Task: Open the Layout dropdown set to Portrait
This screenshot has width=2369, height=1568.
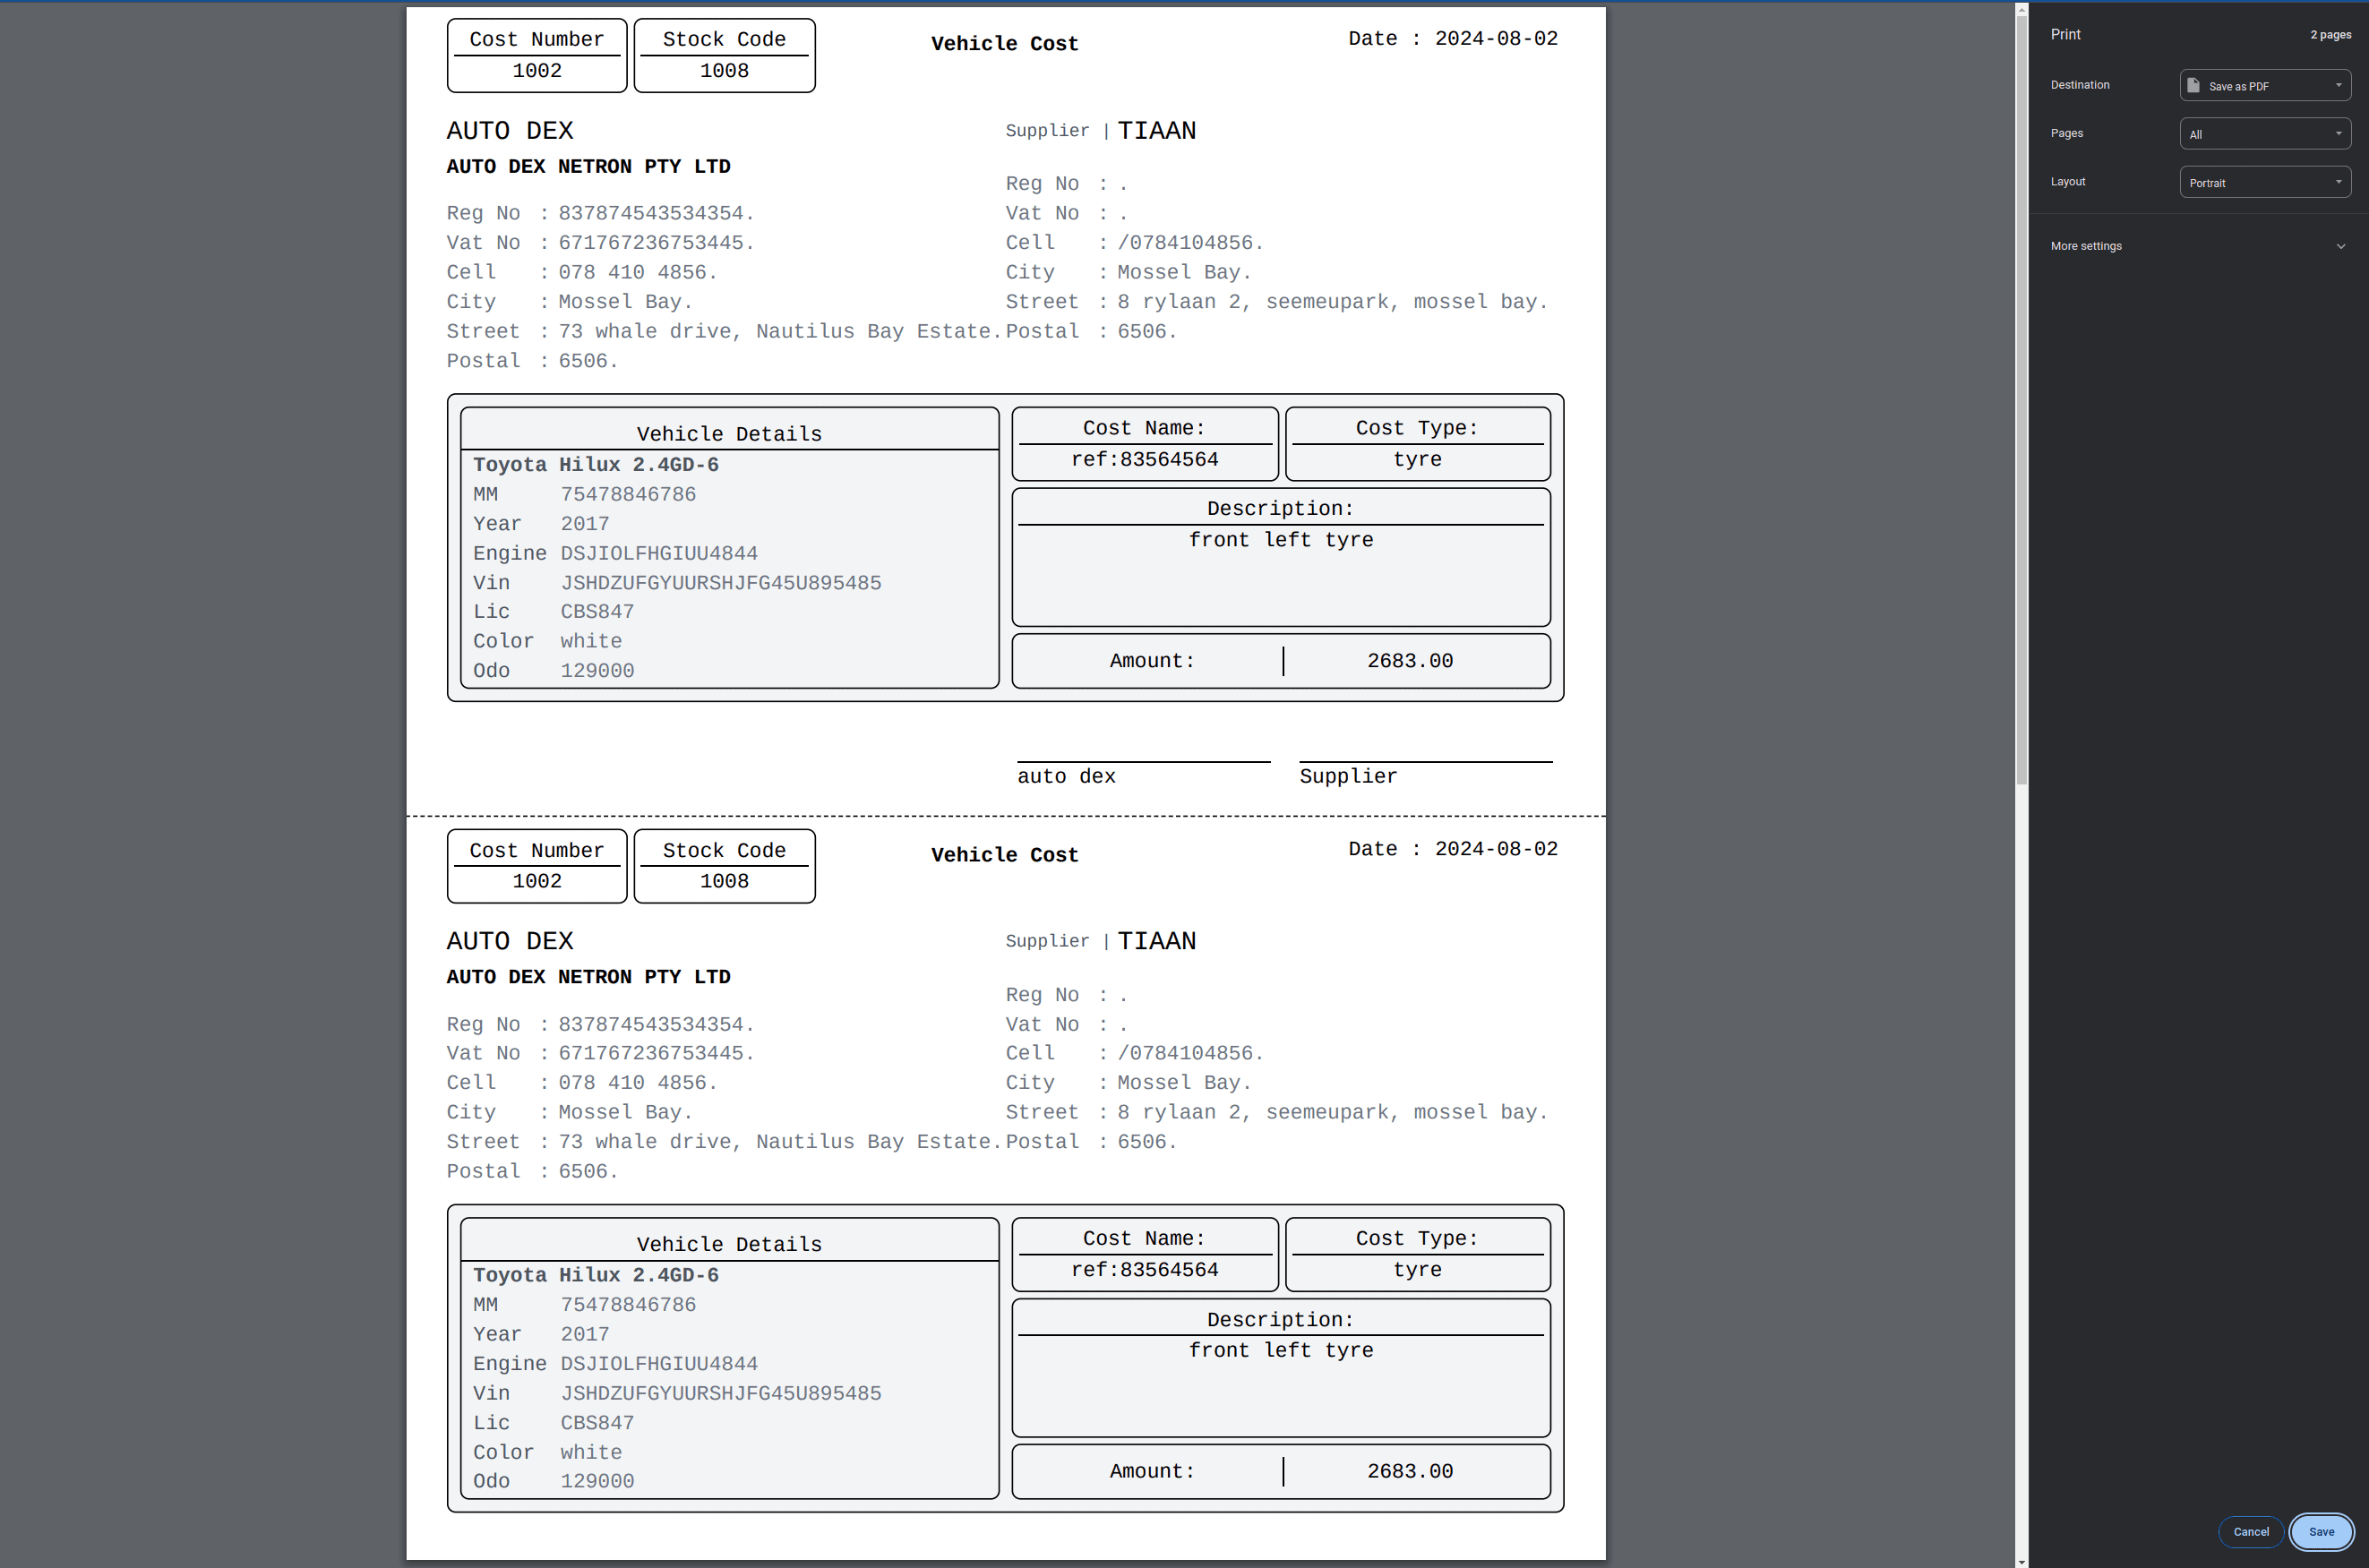Action: coord(2264,182)
